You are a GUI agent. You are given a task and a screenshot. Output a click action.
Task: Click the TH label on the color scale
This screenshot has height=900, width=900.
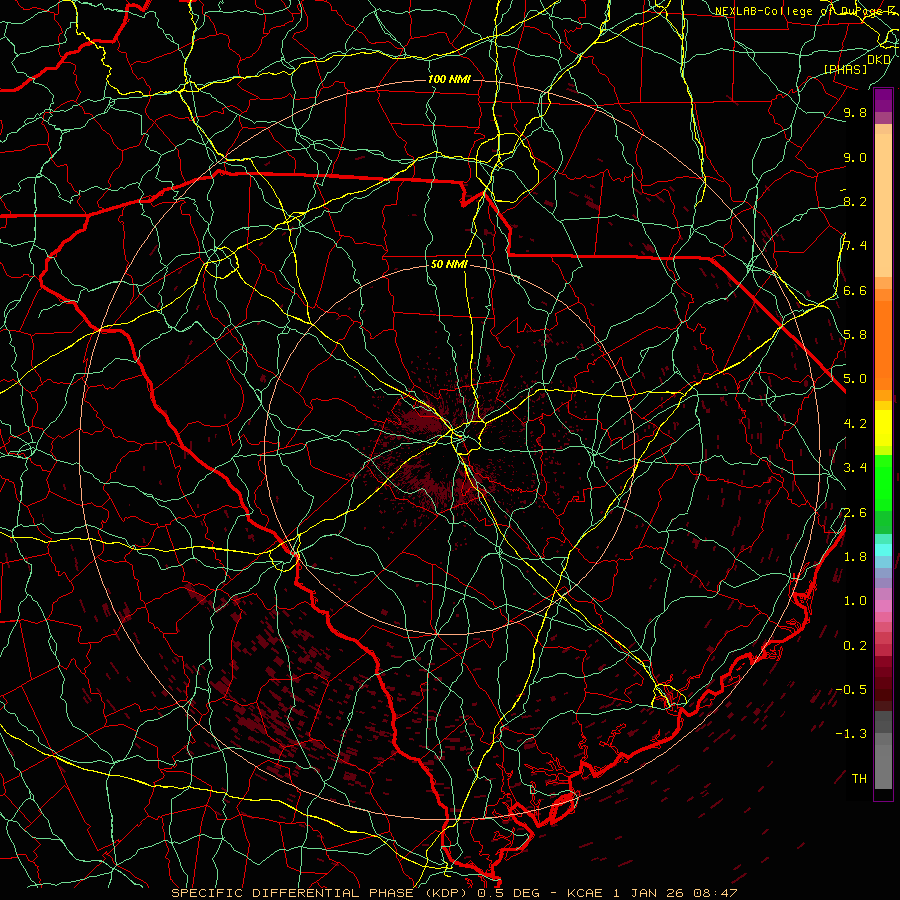click(859, 779)
